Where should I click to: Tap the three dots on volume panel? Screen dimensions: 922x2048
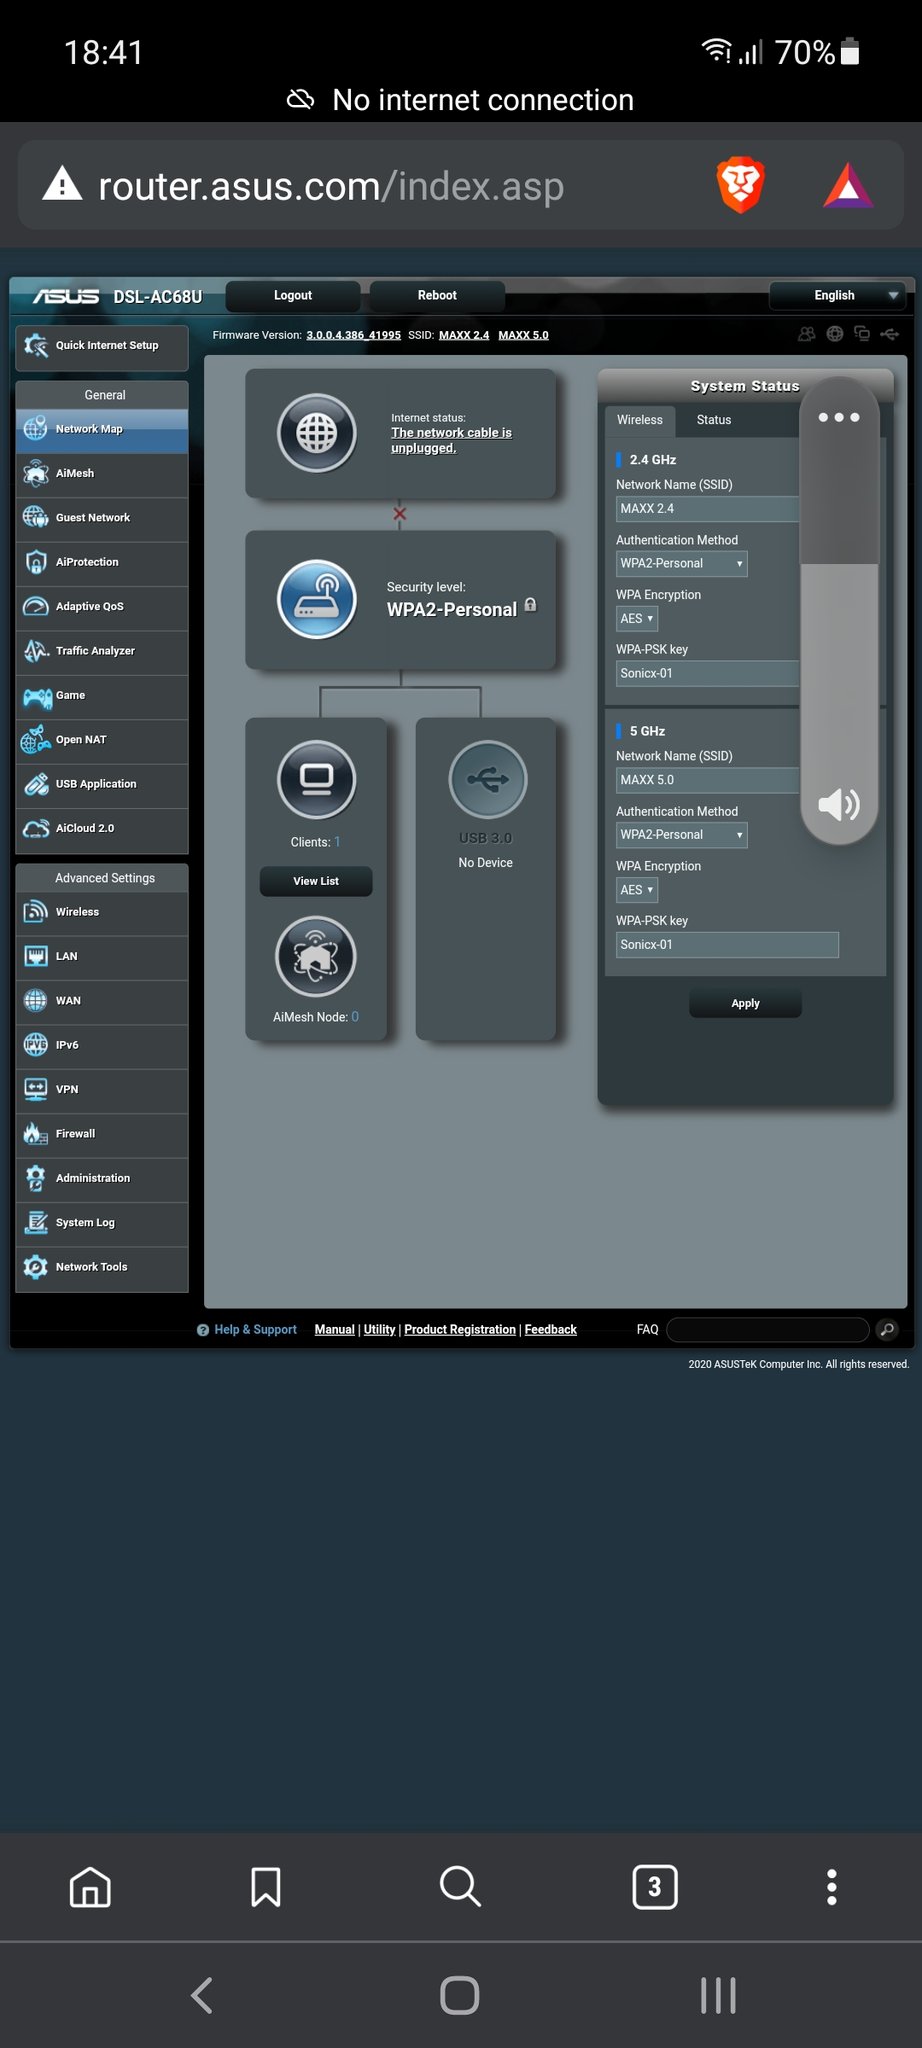pyautogui.click(x=839, y=417)
